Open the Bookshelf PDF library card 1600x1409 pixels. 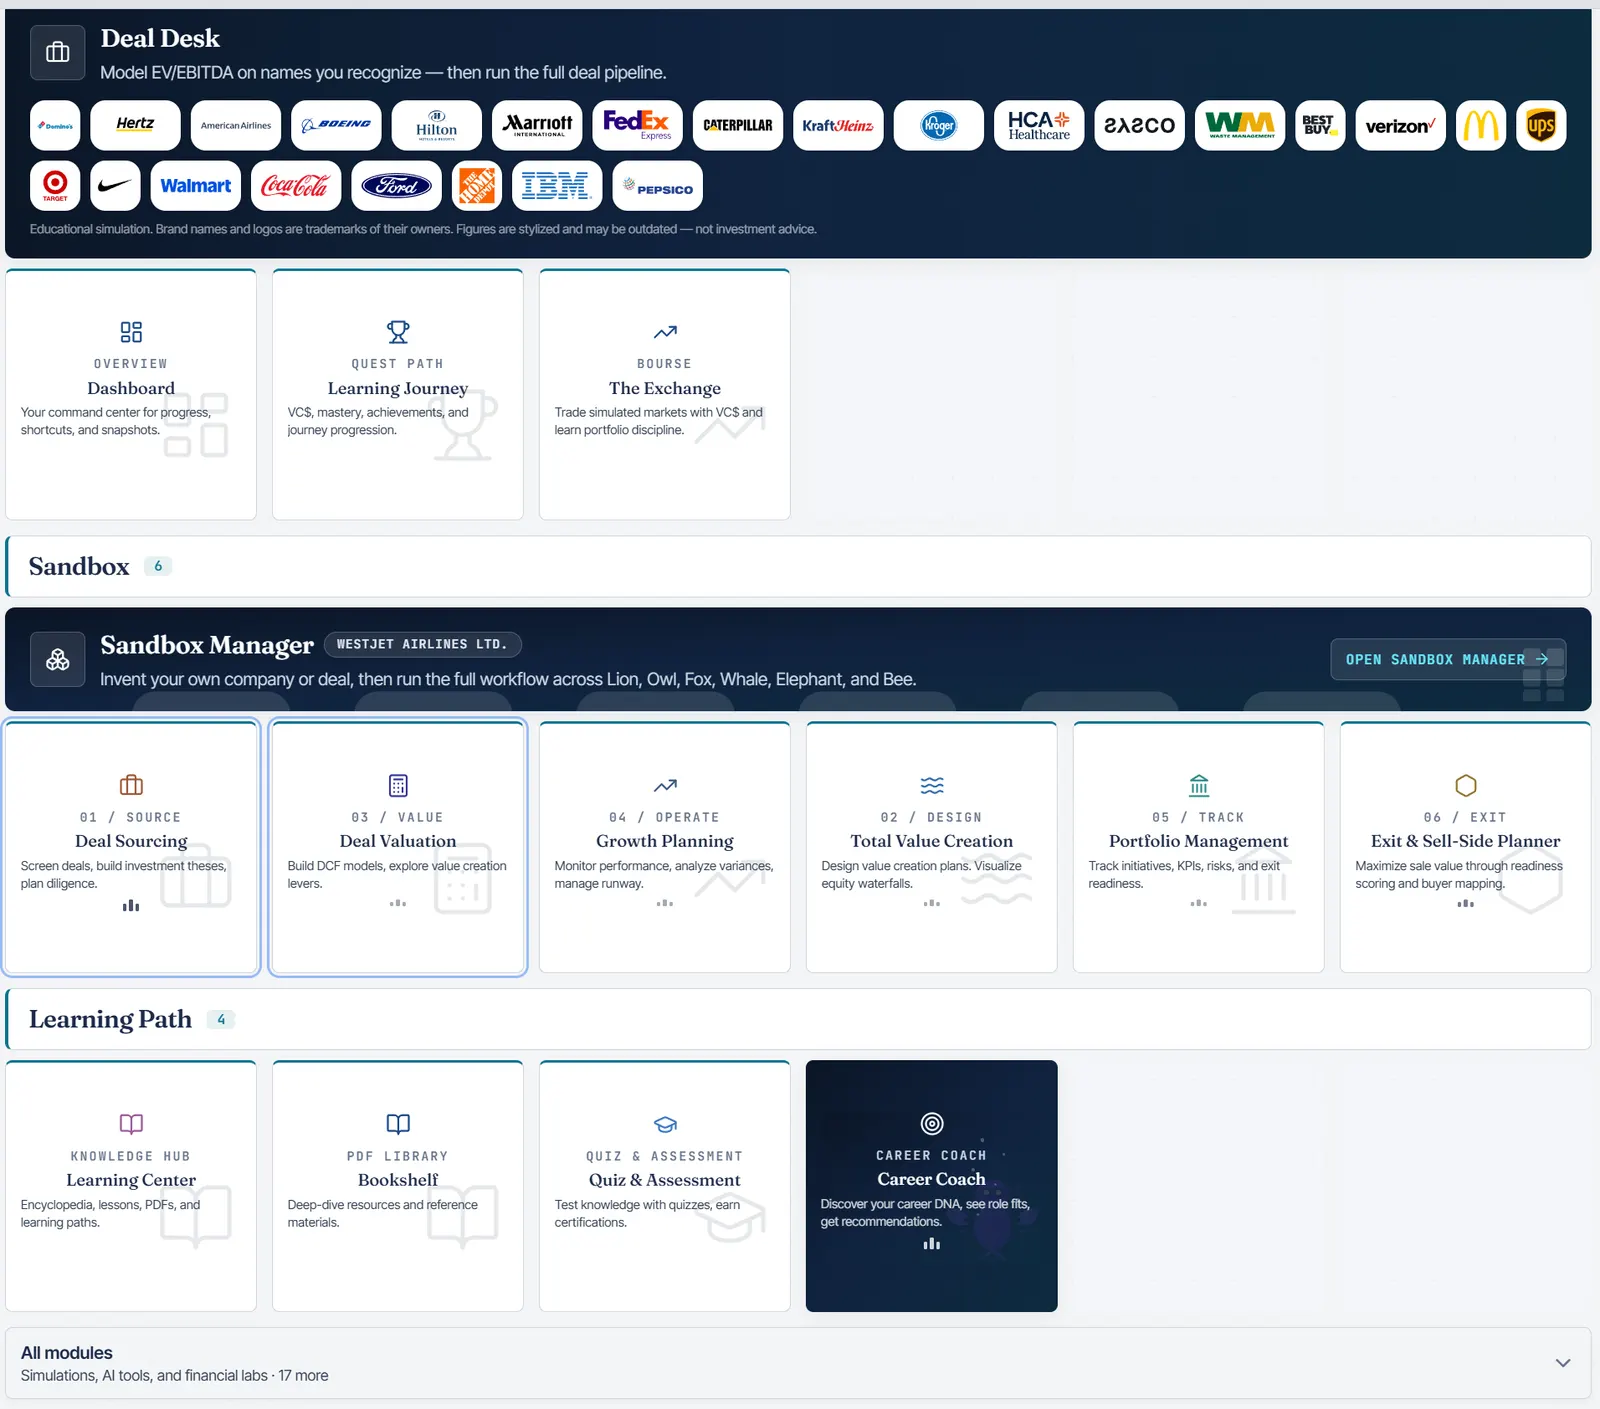coord(398,1186)
